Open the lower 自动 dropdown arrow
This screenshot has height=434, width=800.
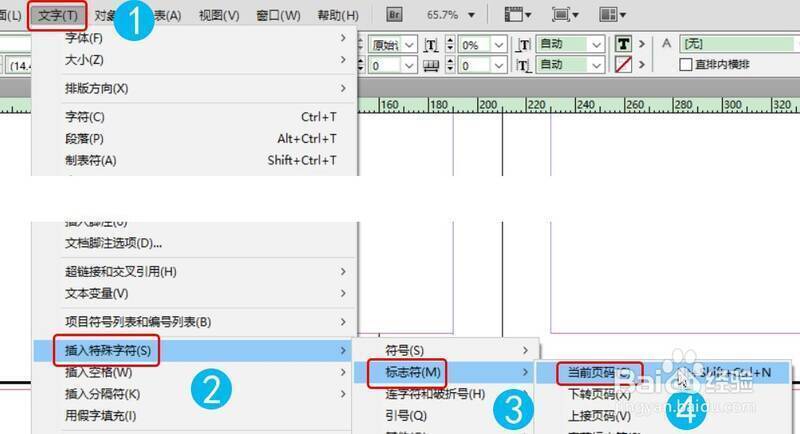tap(596, 65)
